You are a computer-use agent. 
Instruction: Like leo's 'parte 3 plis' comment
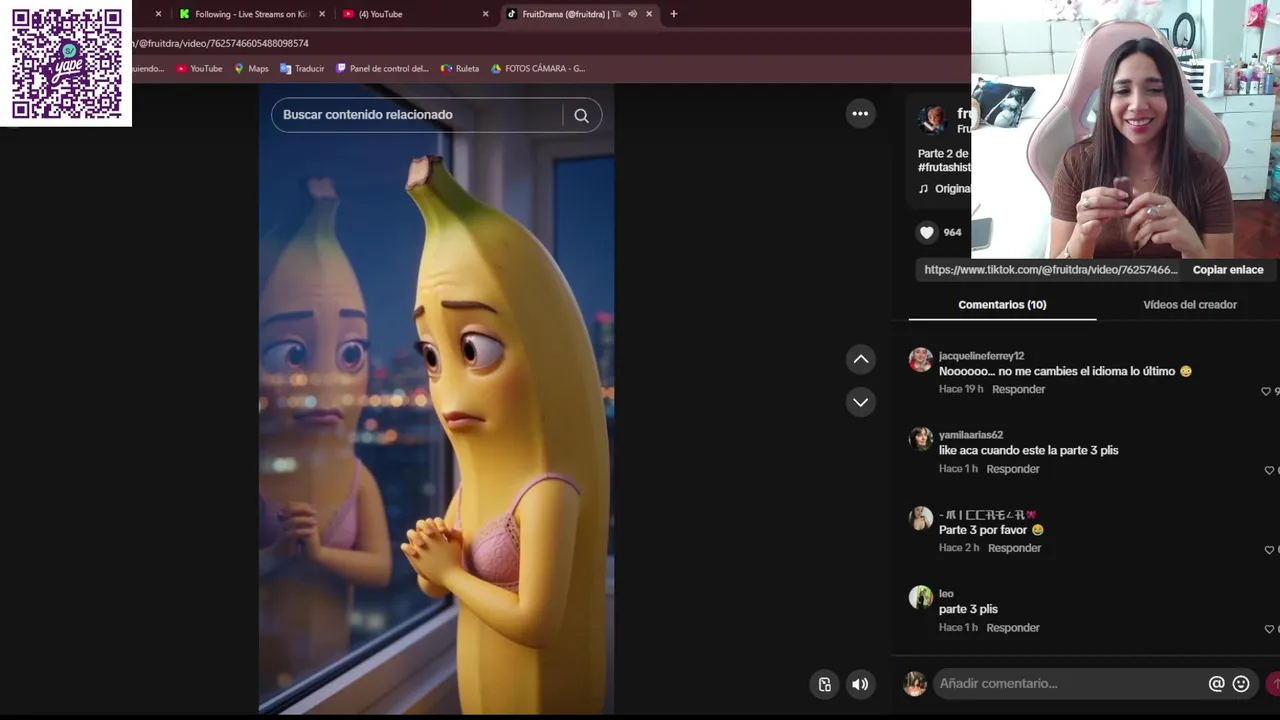pyautogui.click(x=1269, y=629)
